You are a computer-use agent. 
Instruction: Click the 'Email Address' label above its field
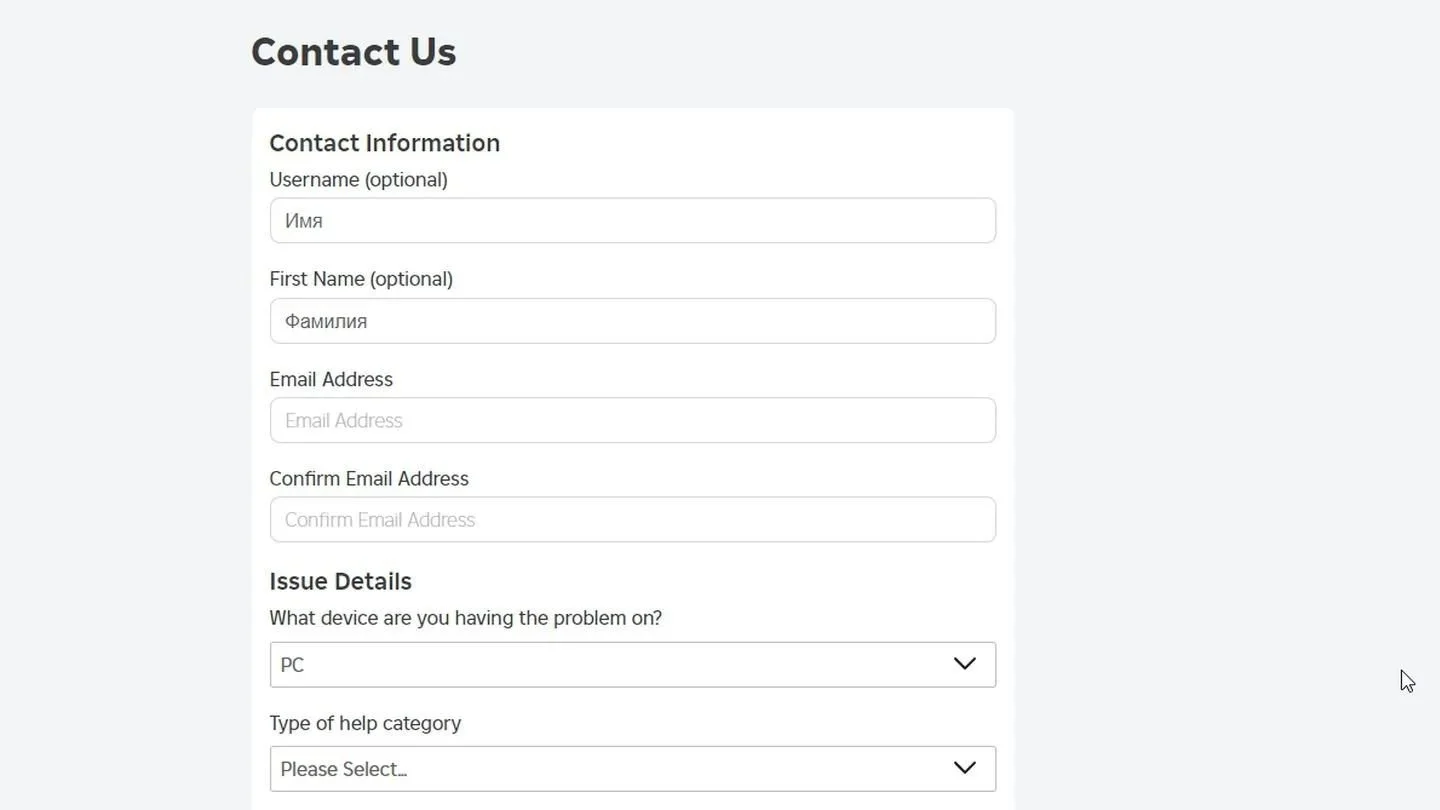pos(331,379)
